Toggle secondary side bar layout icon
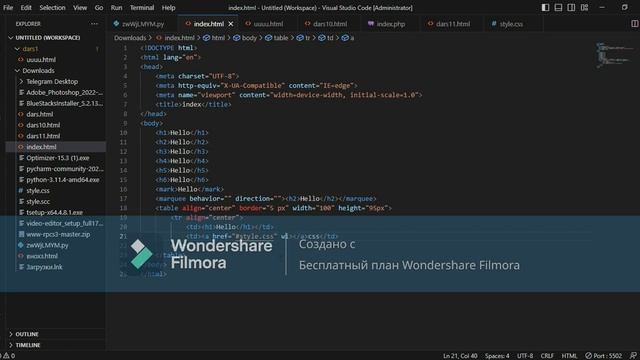 tap(571, 8)
